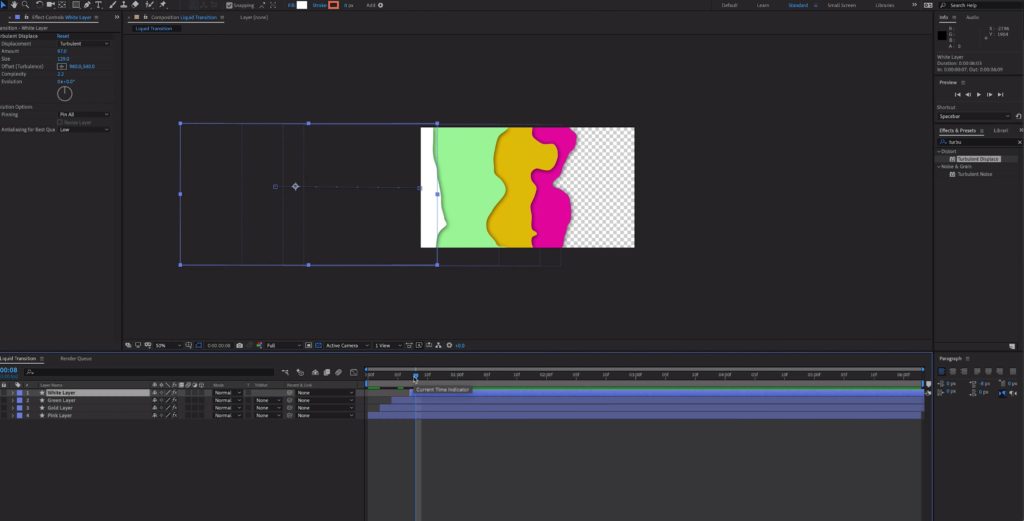Select the Type tool
The width and height of the screenshot is (1024, 521).
98,5
